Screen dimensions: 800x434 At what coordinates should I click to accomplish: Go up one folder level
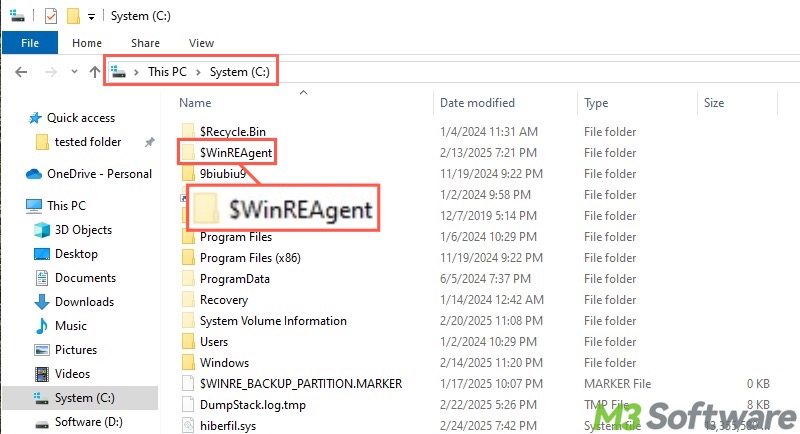click(94, 72)
